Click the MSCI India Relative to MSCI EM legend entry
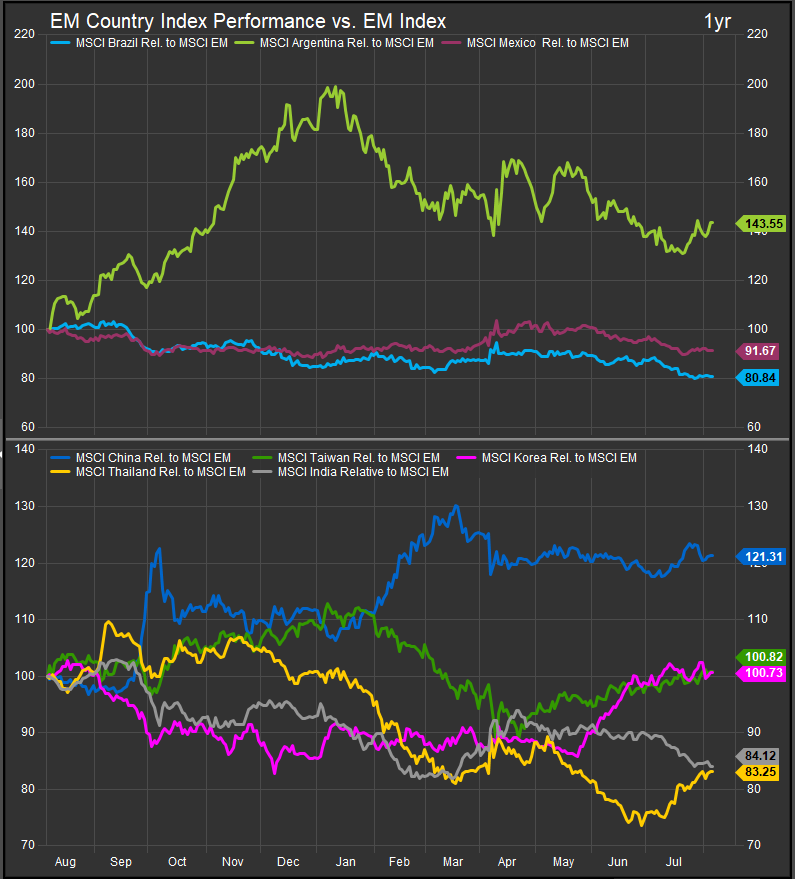Screen dimensions: 795x879 point(350,472)
